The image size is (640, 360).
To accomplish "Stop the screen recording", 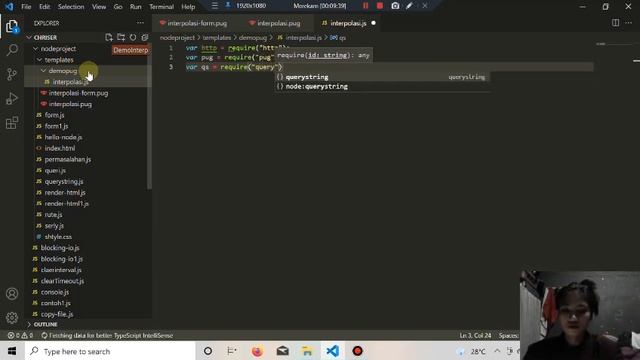I will click(380, 6).
